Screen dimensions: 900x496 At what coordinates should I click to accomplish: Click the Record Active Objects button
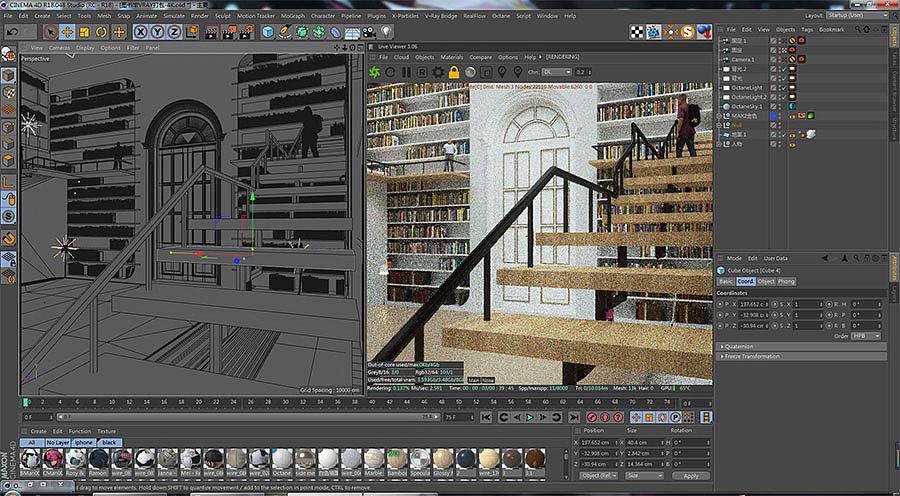592,417
